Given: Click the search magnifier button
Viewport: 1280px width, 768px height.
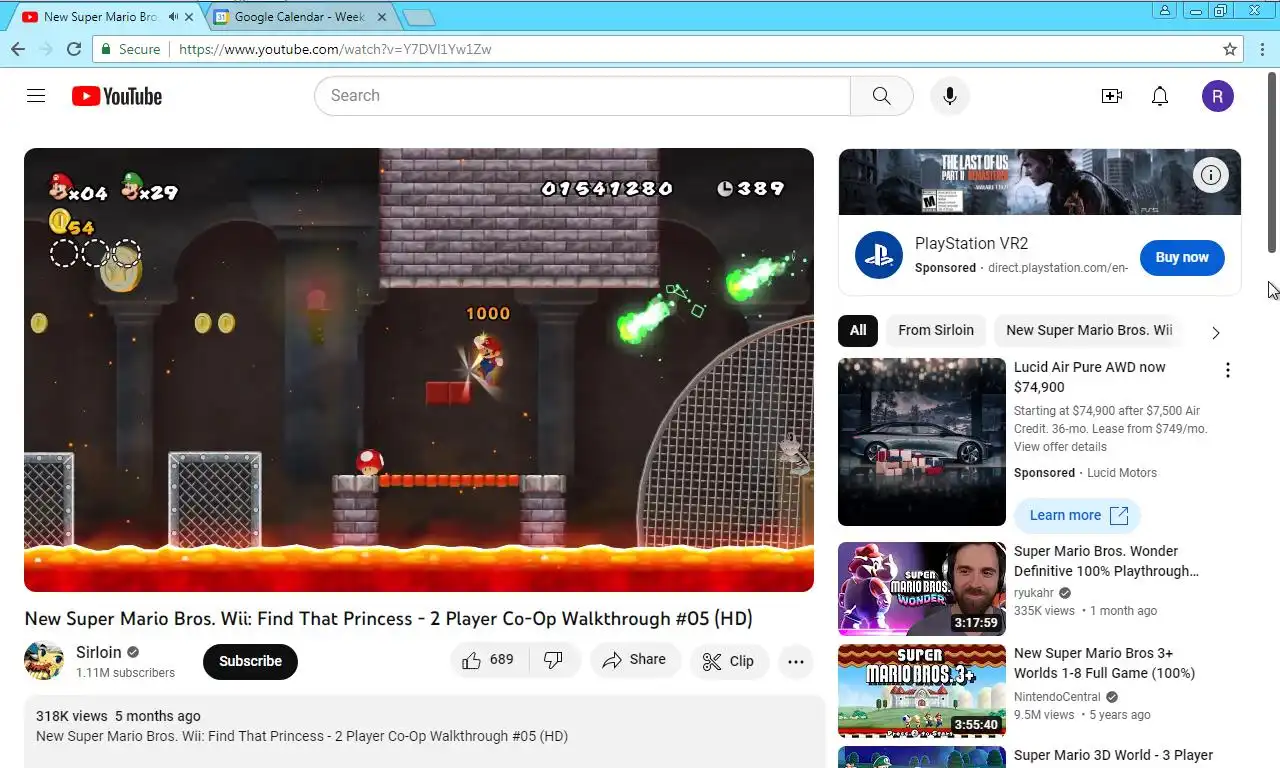Looking at the screenshot, I should tap(881, 96).
